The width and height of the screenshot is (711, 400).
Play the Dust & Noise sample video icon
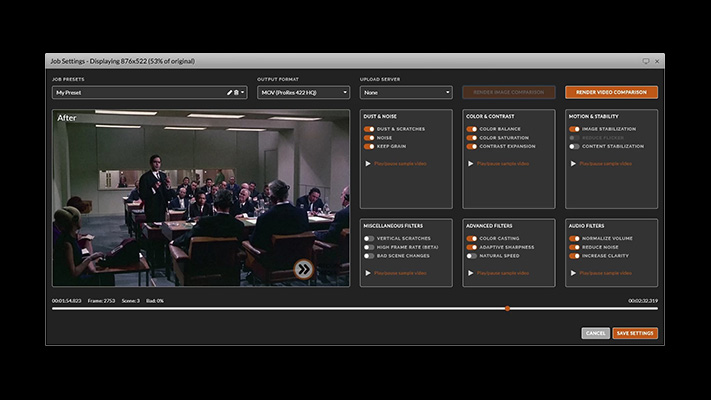click(x=368, y=164)
